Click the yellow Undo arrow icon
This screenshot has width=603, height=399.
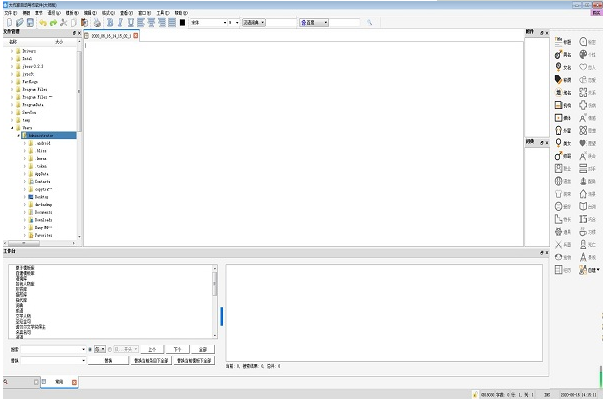point(43,23)
